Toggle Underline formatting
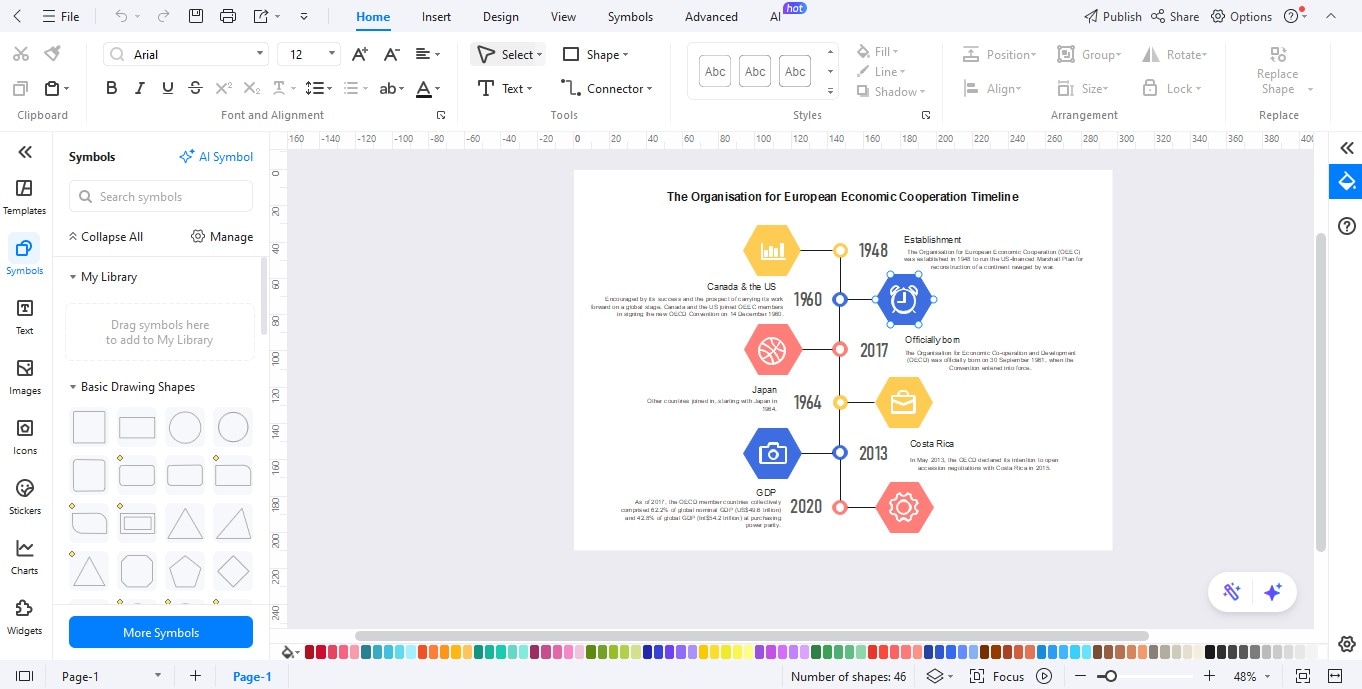1362x689 pixels. click(x=167, y=88)
